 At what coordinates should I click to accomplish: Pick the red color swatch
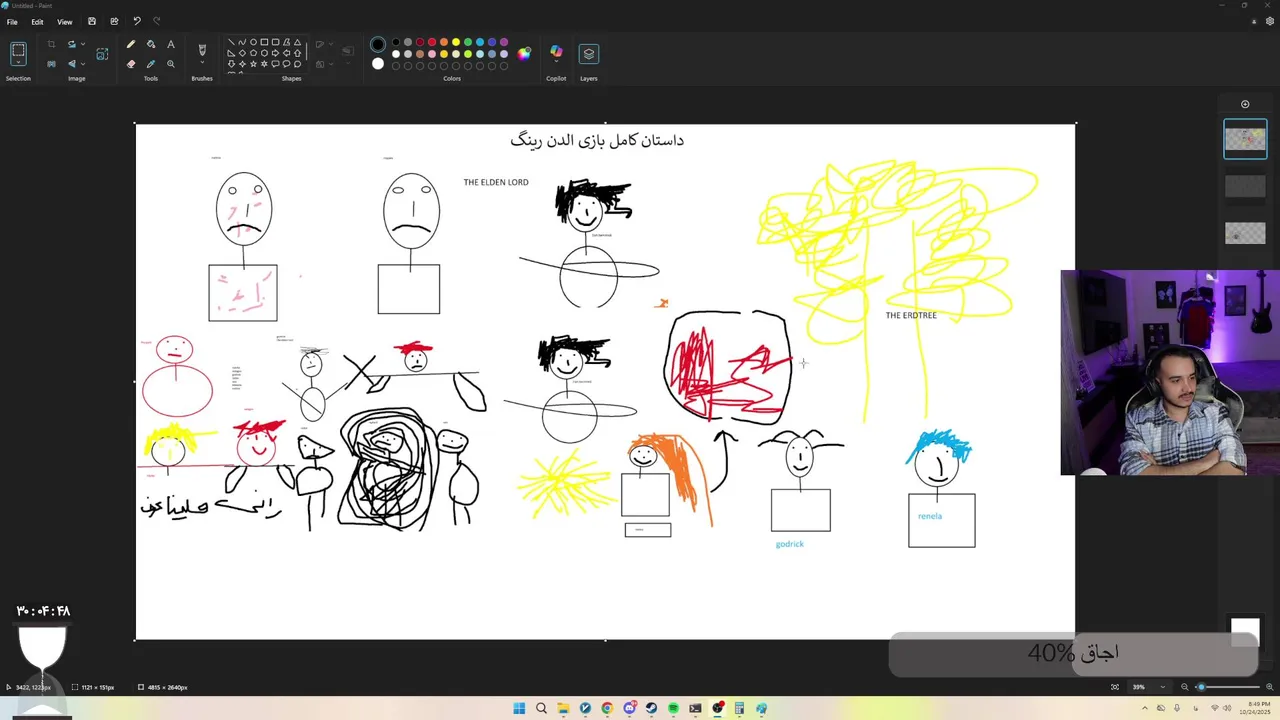pos(432,42)
